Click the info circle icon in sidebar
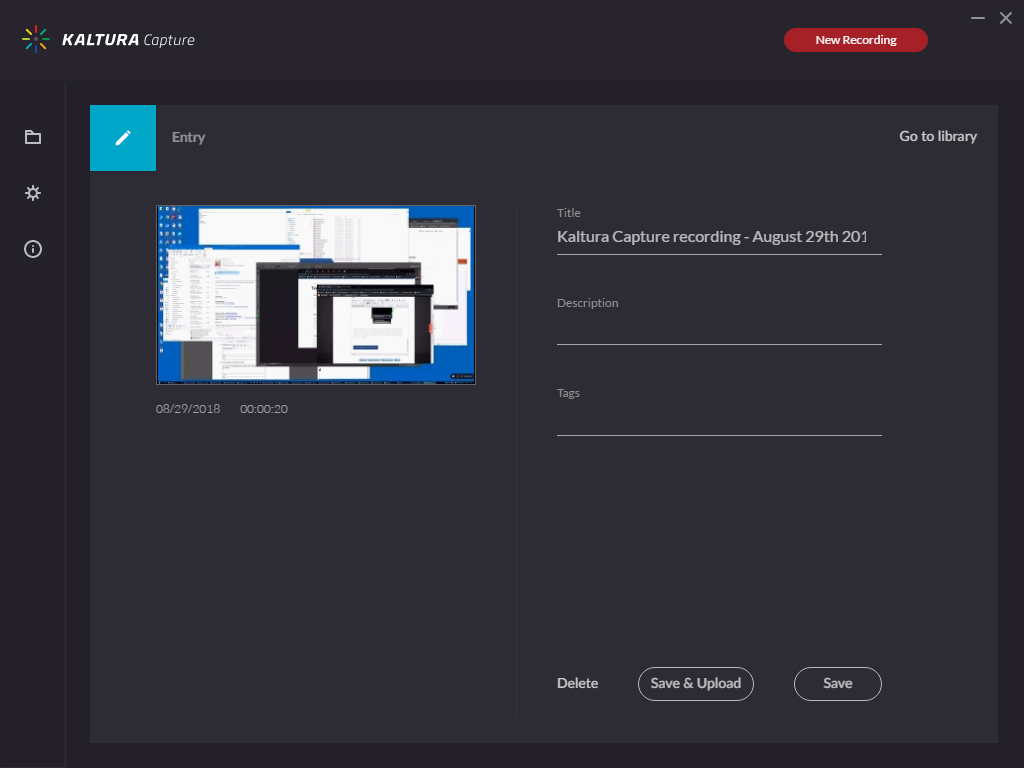The image size is (1024, 768). pyautogui.click(x=32, y=248)
